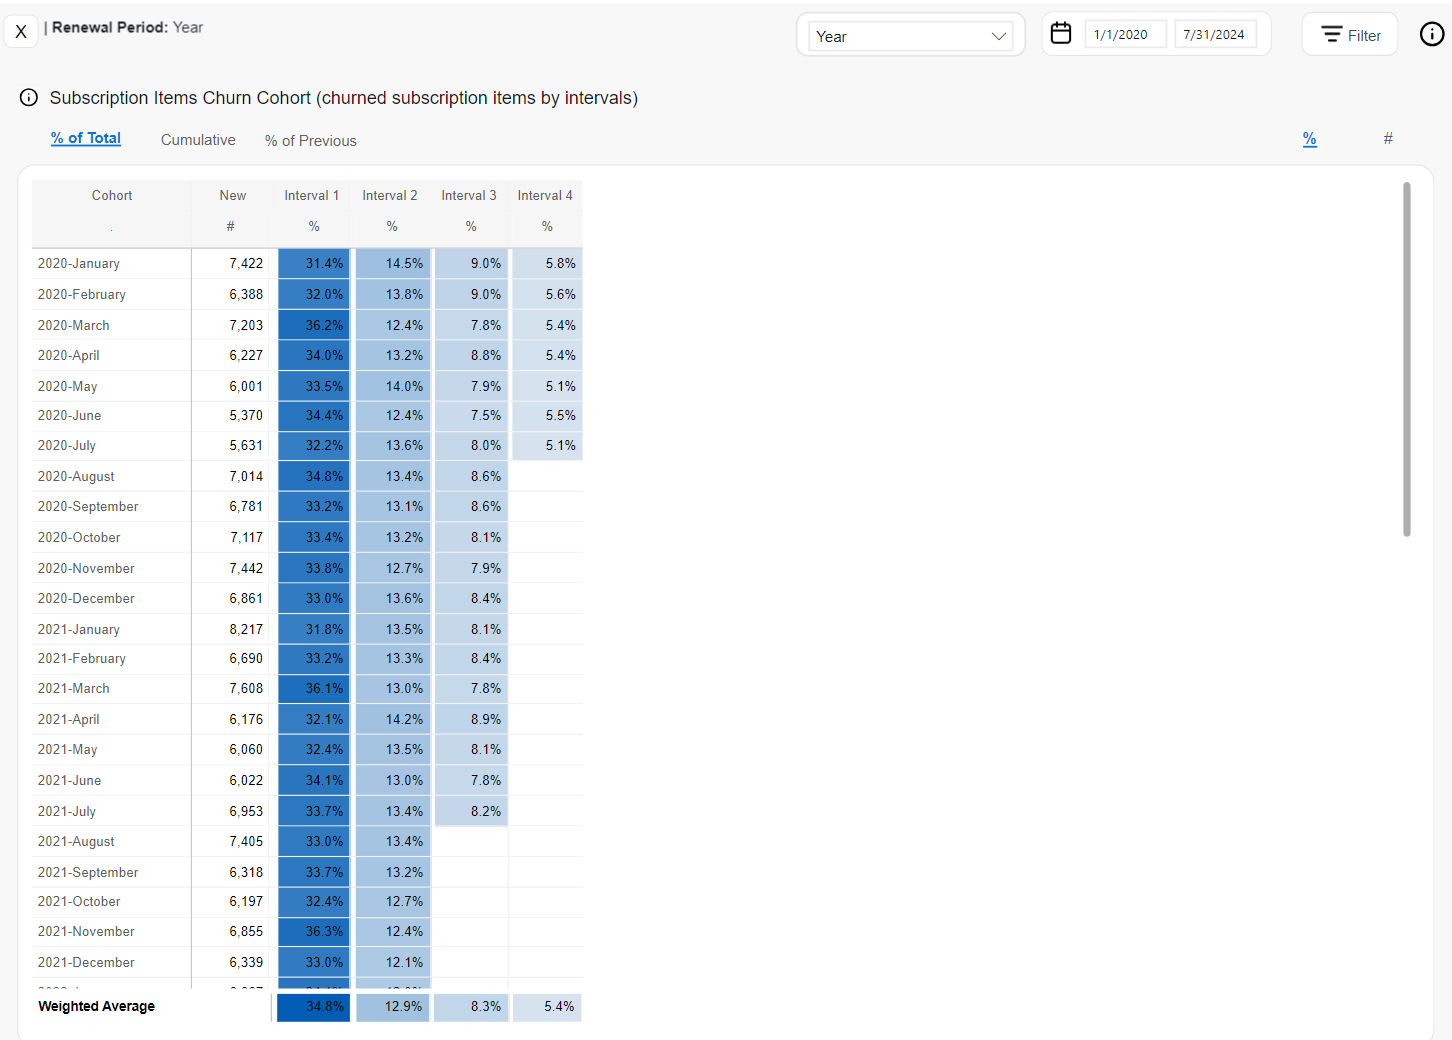Select the 2020-May cohort row label
Screen dimensions: 1452x1040
pyautogui.click(x=68, y=387)
